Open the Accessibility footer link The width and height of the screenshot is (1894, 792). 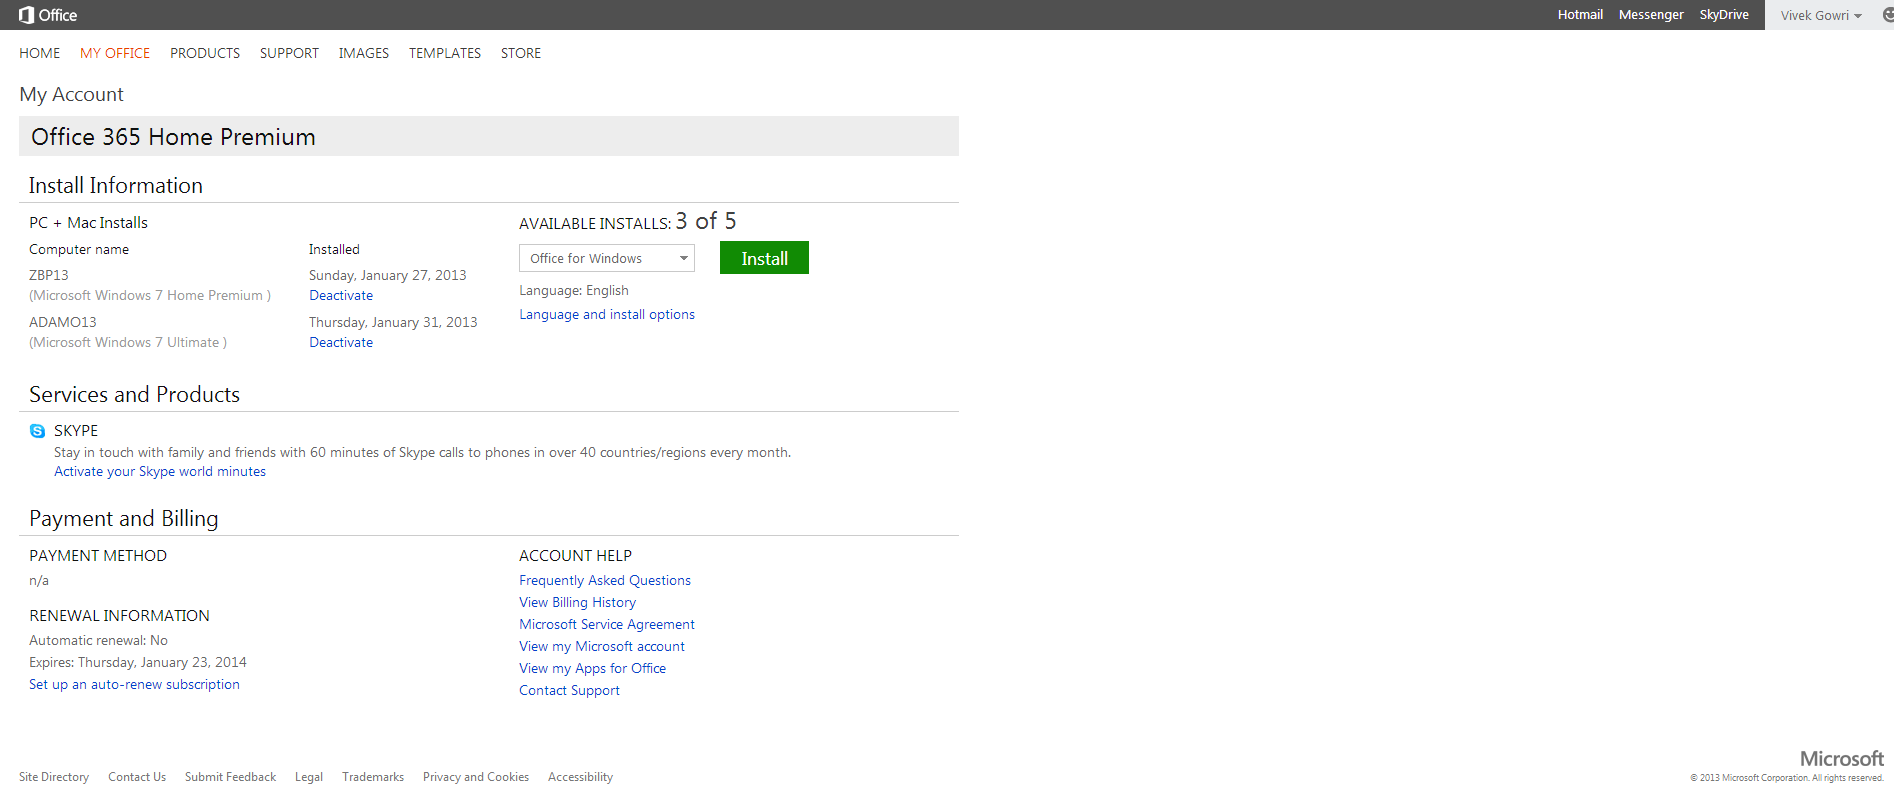pos(580,777)
